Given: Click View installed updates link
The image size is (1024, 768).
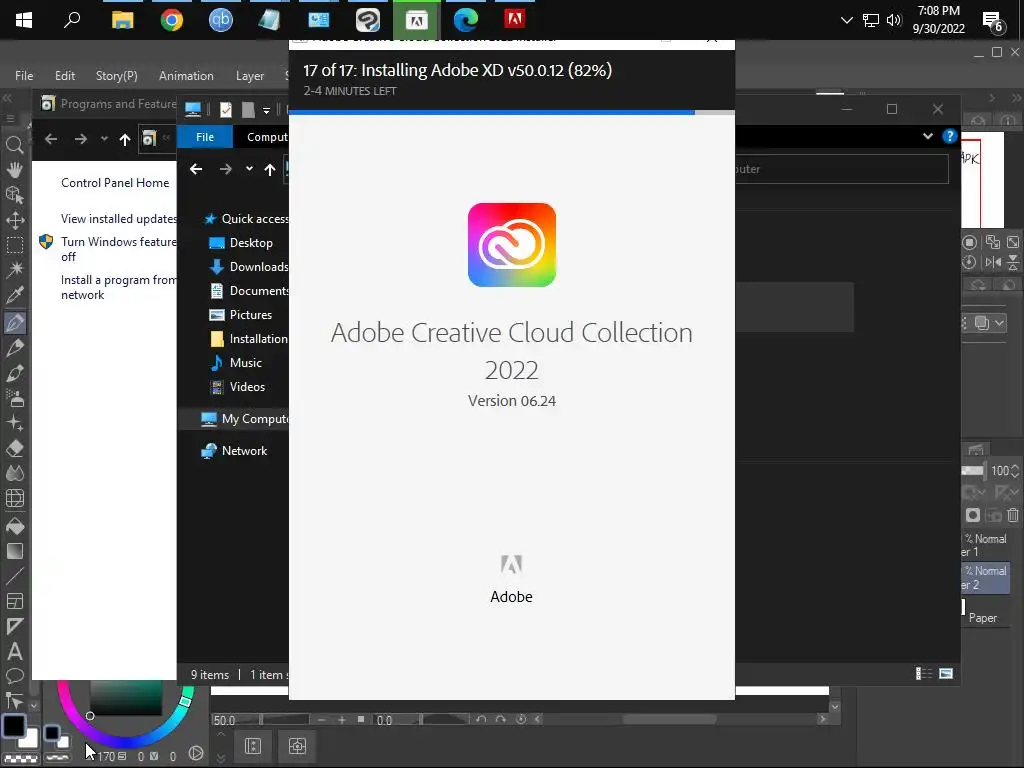Looking at the screenshot, I should tap(119, 219).
